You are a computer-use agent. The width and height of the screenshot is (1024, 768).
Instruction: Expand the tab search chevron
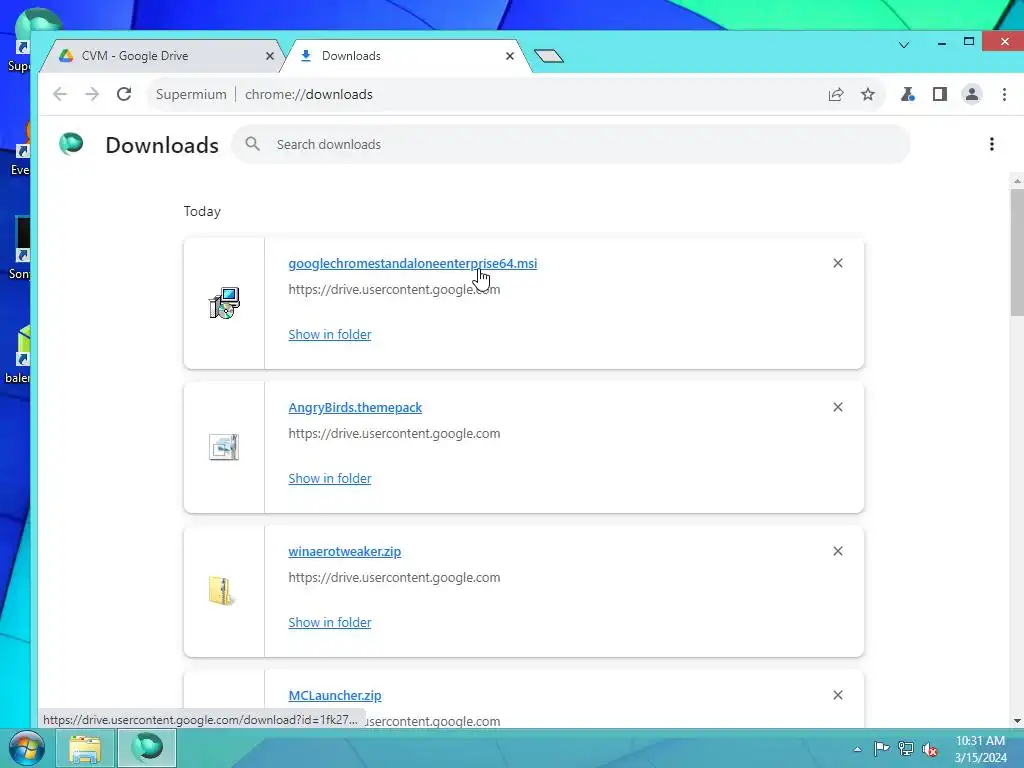[x=904, y=45]
